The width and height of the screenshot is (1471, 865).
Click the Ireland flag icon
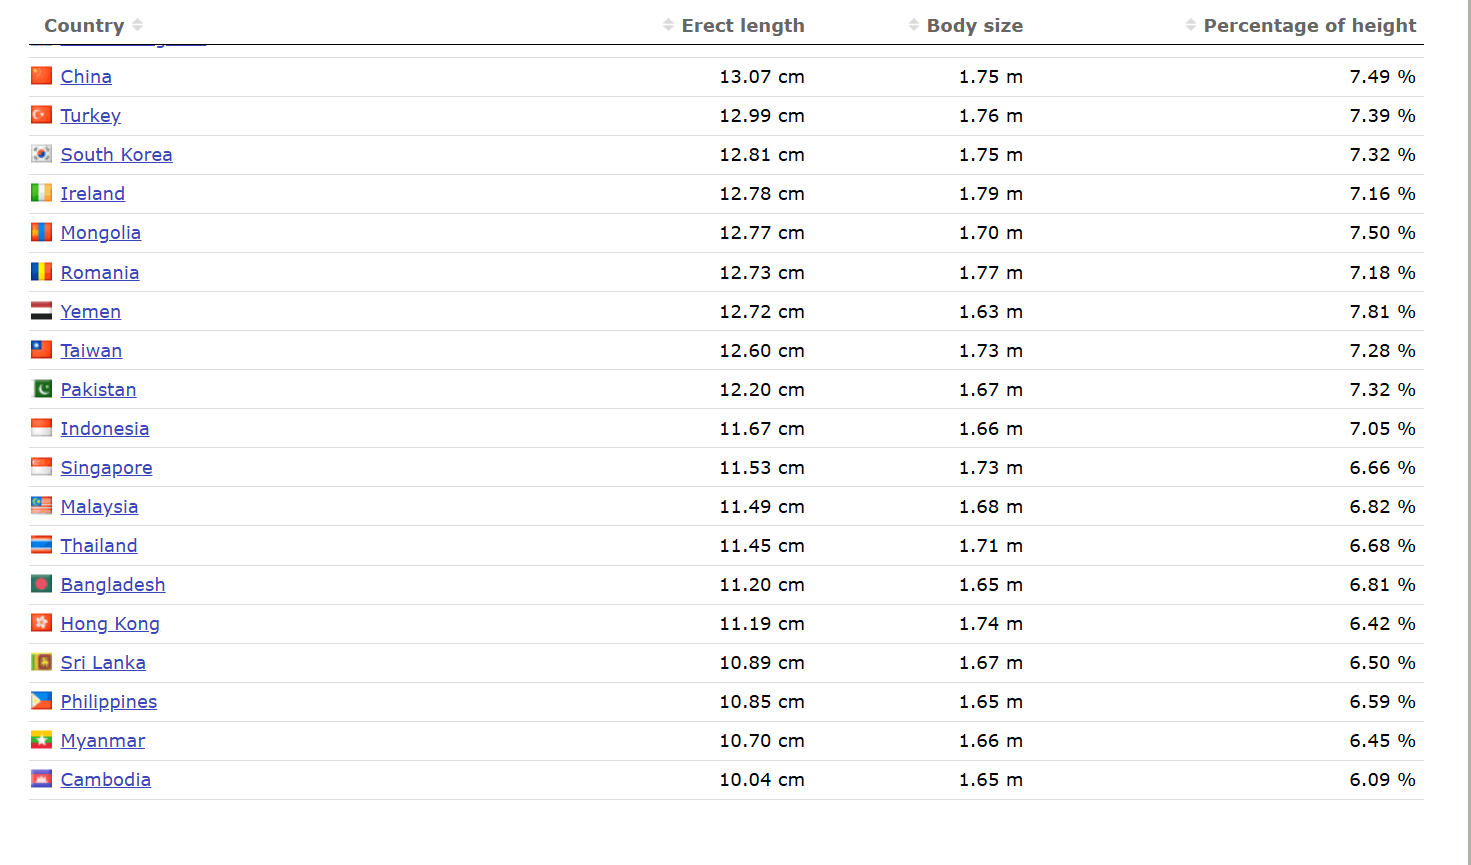click(41, 193)
